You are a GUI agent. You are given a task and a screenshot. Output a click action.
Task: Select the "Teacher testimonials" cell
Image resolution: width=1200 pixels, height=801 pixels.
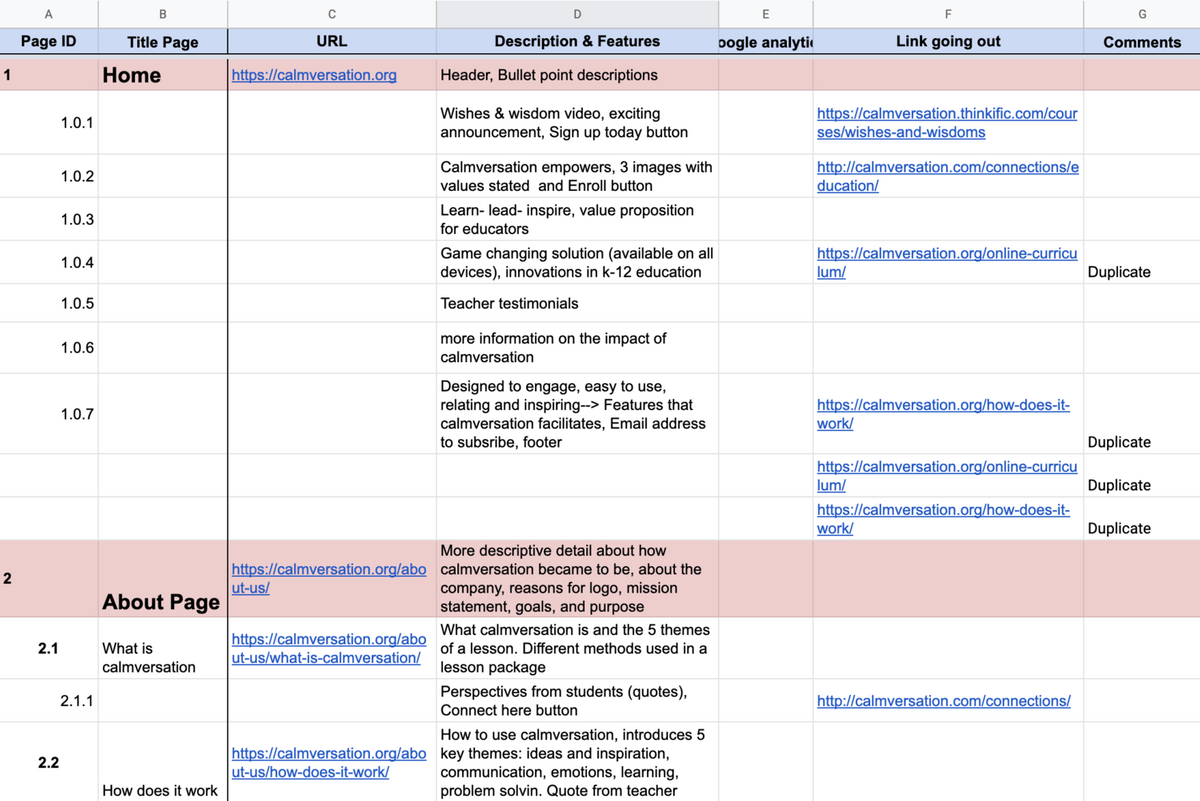tap(577, 303)
